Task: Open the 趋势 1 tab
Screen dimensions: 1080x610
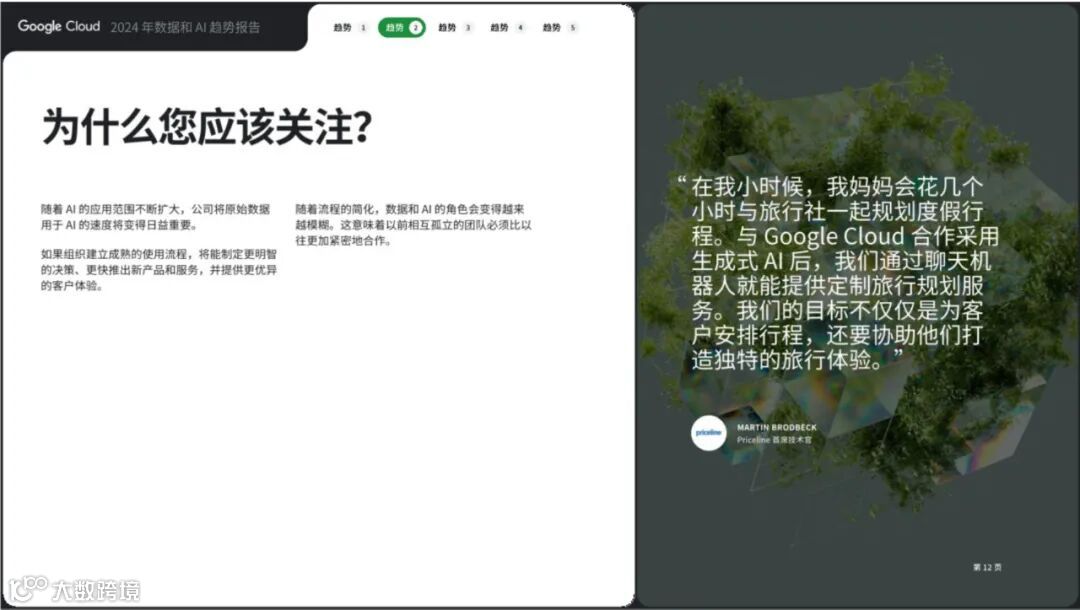Action: (351, 28)
